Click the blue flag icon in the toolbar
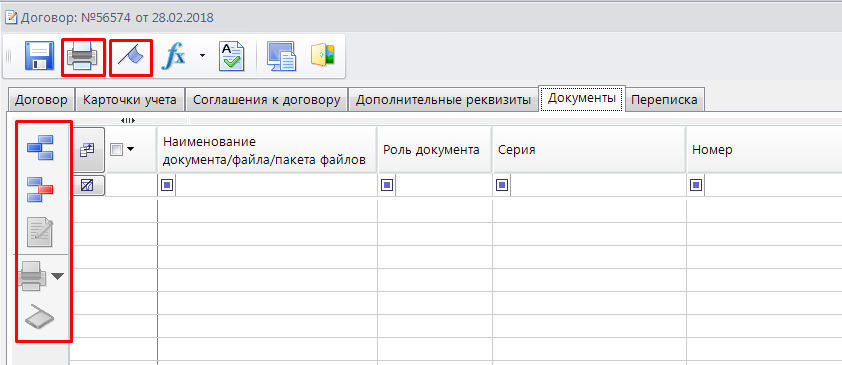This screenshot has width=842, height=365. [130, 56]
